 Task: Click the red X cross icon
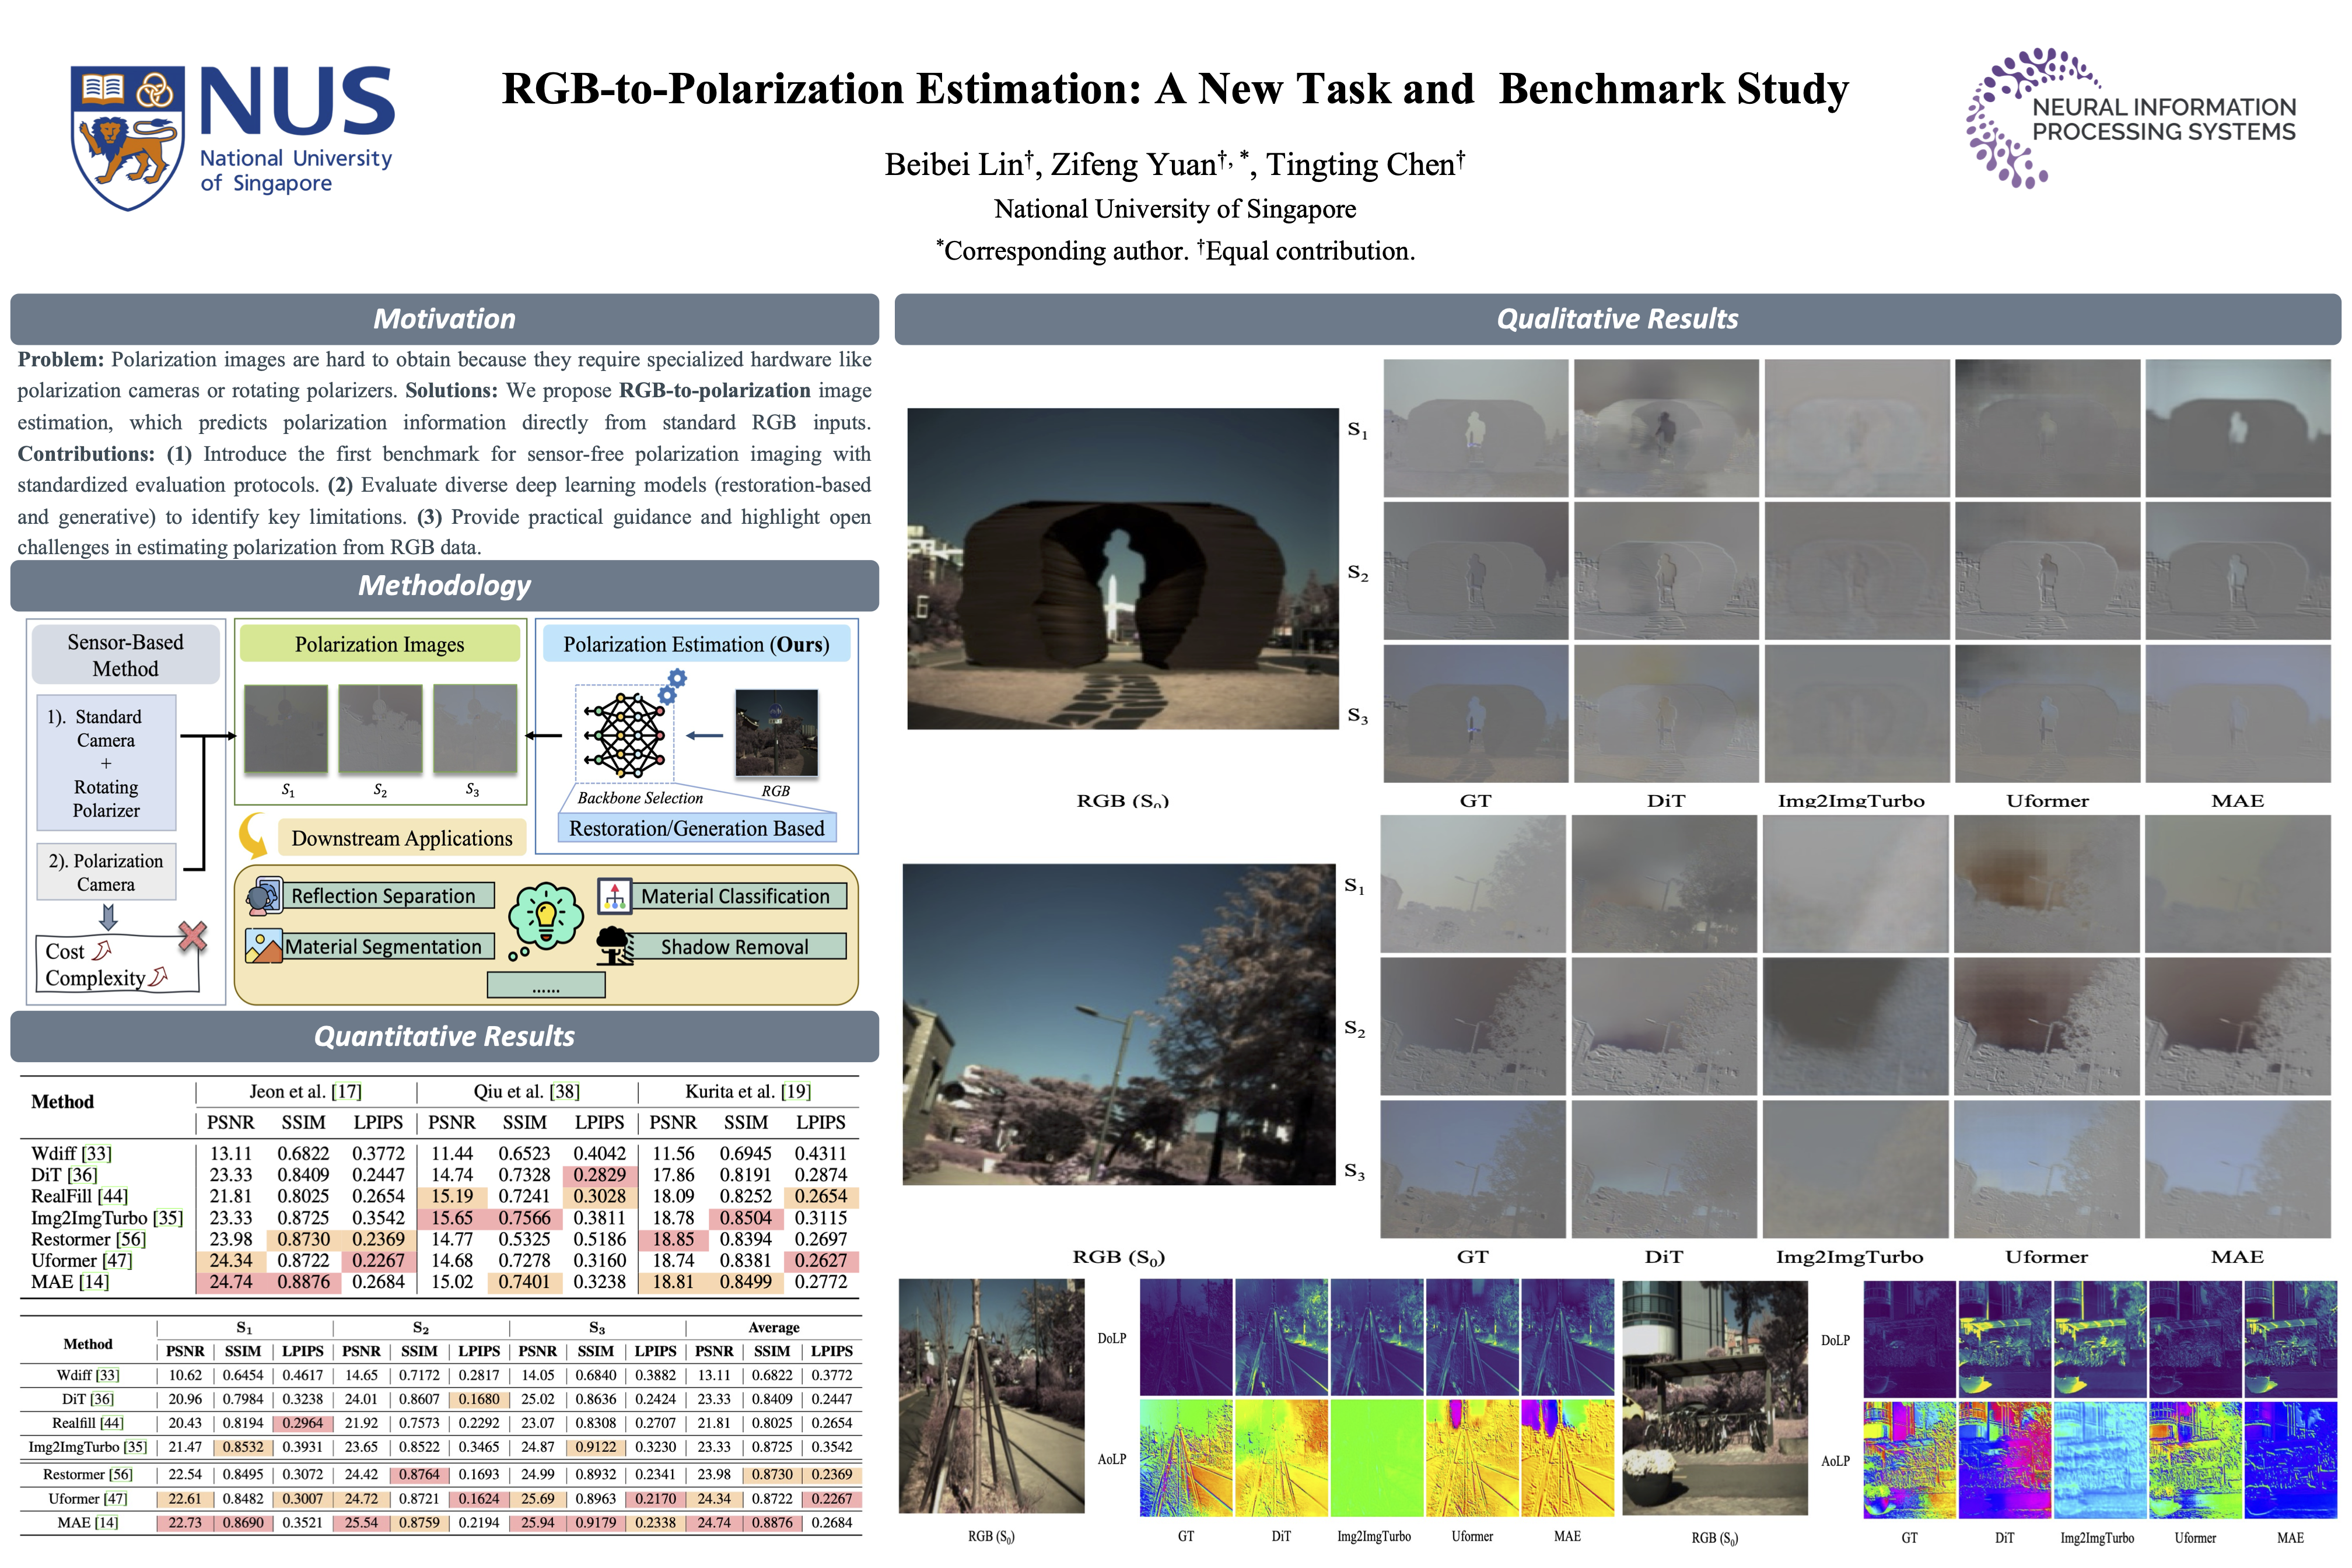pyautogui.click(x=192, y=936)
